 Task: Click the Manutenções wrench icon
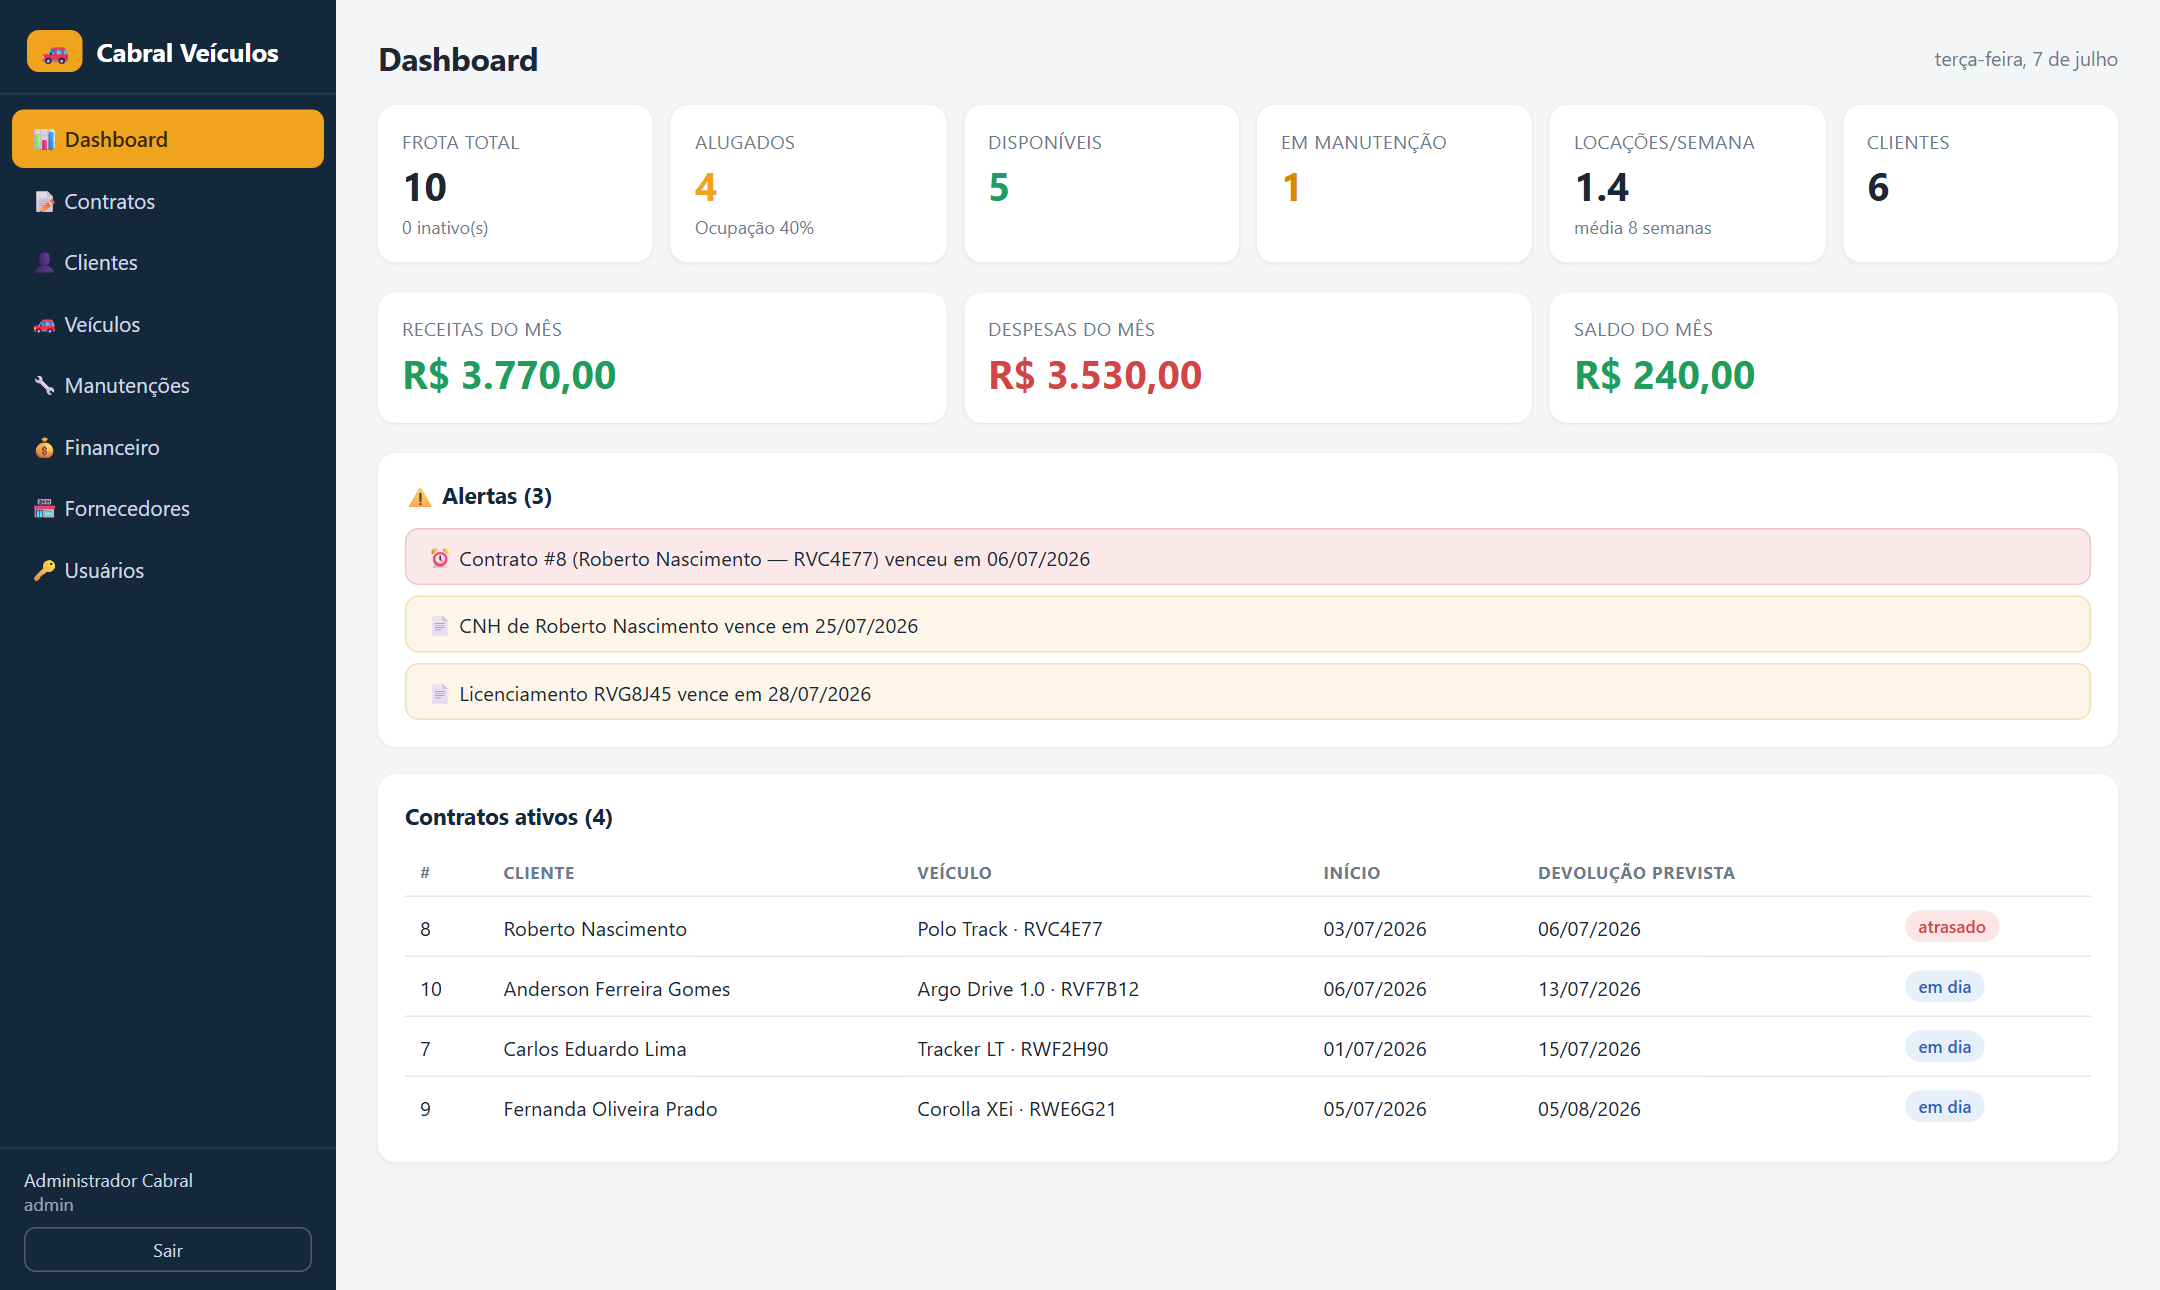[x=44, y=386]
